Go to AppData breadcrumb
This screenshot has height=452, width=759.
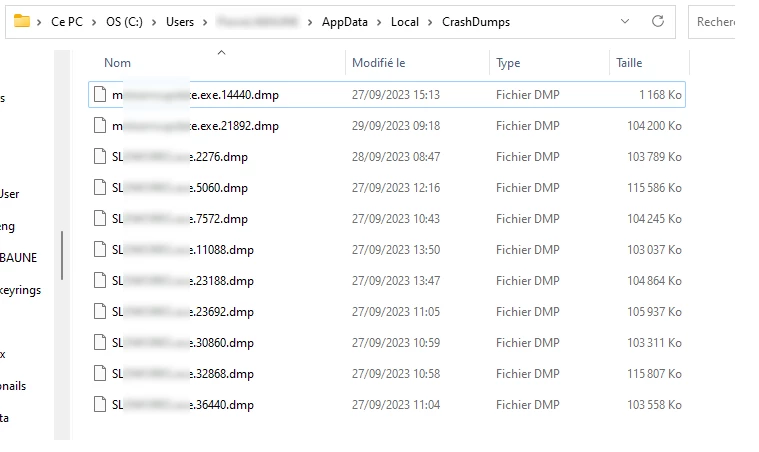345,22
